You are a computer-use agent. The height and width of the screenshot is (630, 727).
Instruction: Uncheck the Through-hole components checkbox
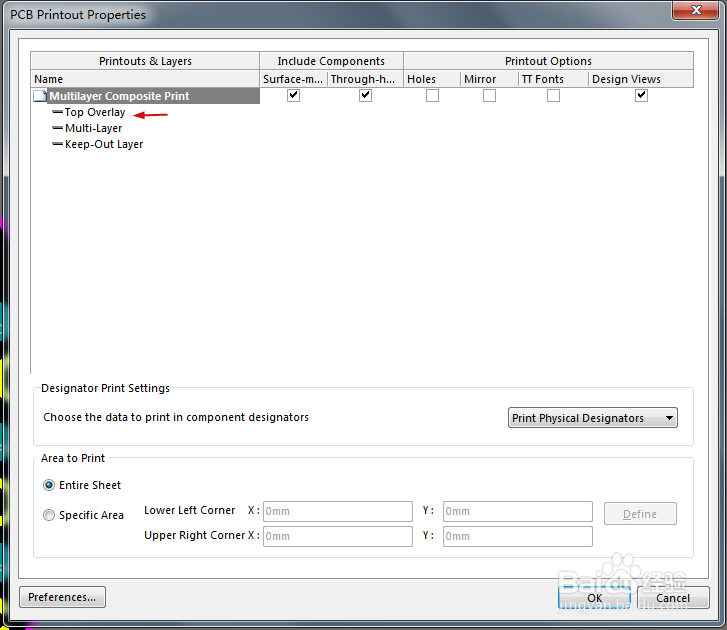pyautogui.click(x=365, y=95)
